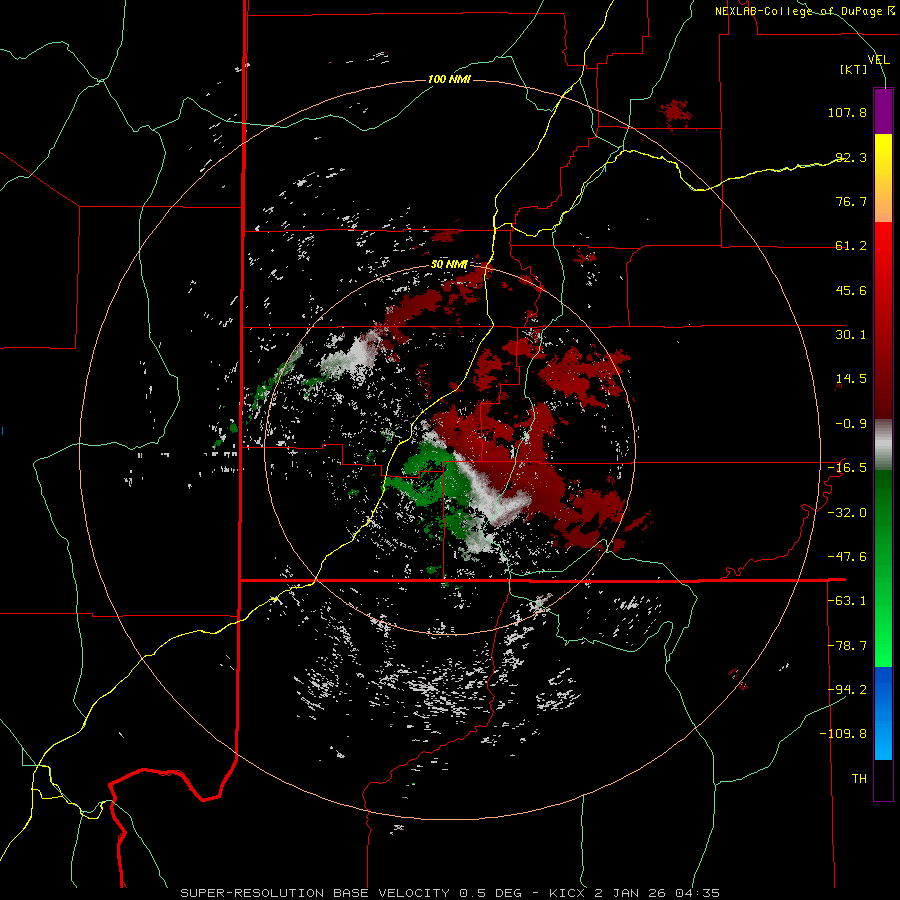Click the [KT] units label
900x900 pixels.
coord(853,69)
